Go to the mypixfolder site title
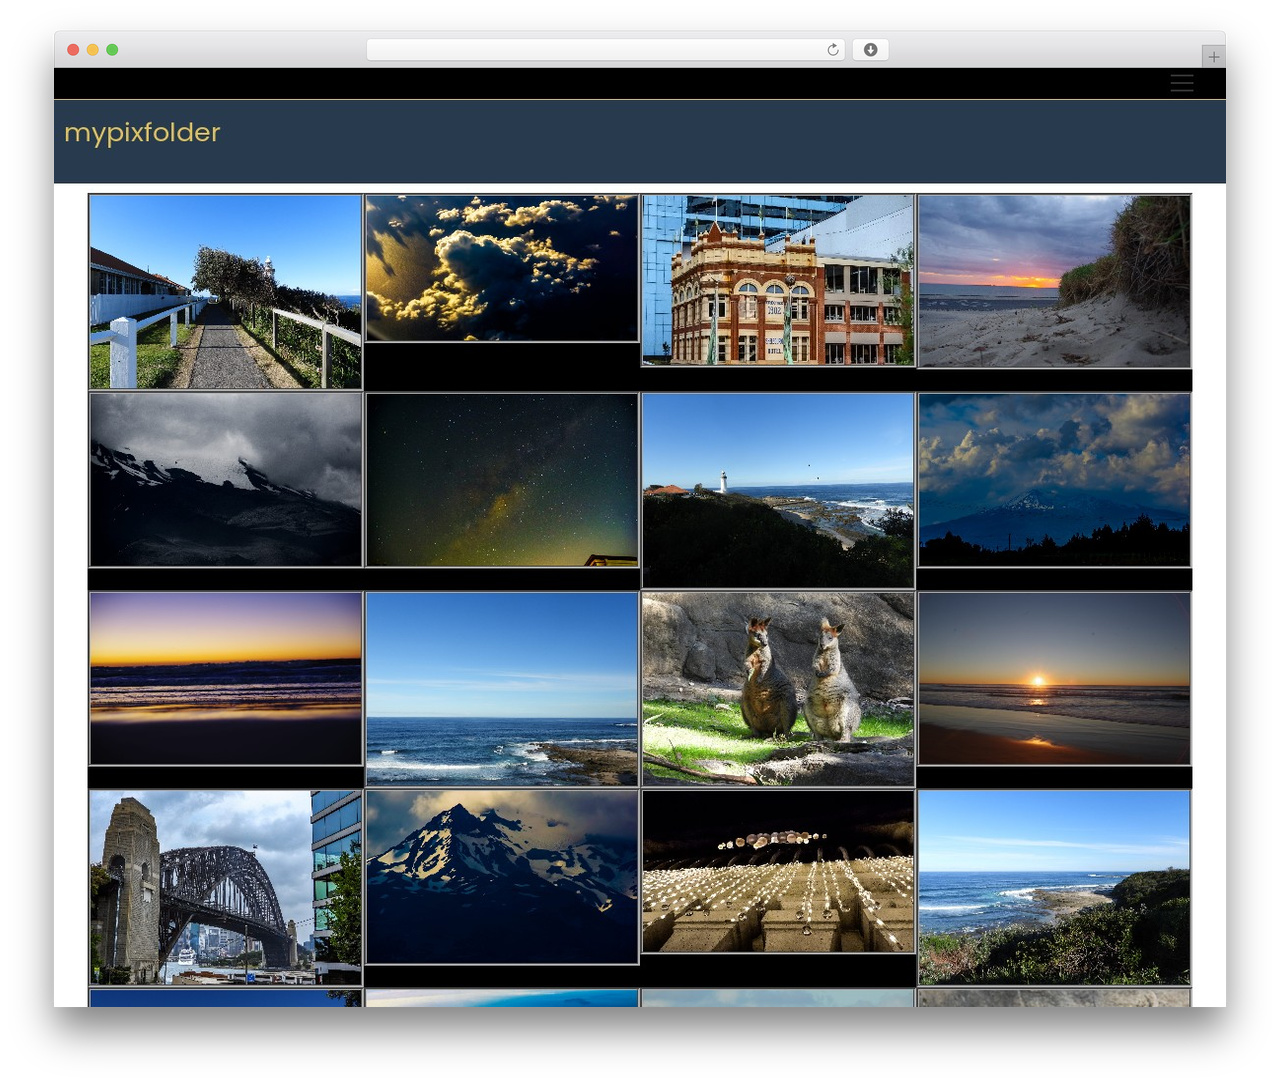 pyautogui.click(x=142, y=132)
